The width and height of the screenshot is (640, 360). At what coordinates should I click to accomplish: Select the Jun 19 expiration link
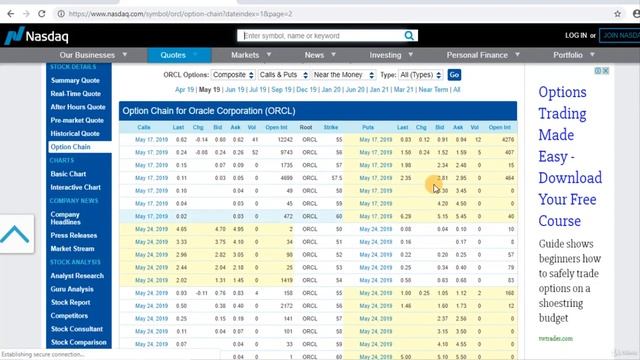235,89
